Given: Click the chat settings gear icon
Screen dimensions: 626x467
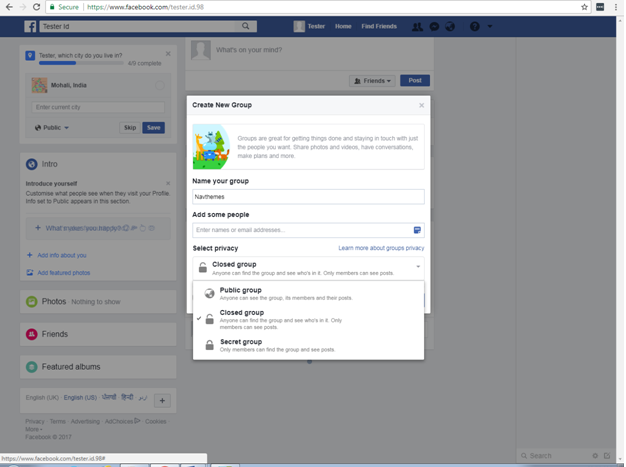Looking at the screenshot, I should point(595,455).
